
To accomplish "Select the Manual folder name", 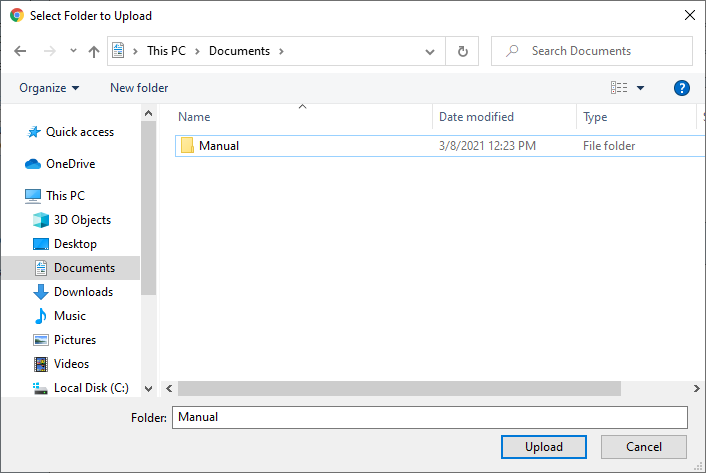I will pyautogui.click(x=219, y=146).
